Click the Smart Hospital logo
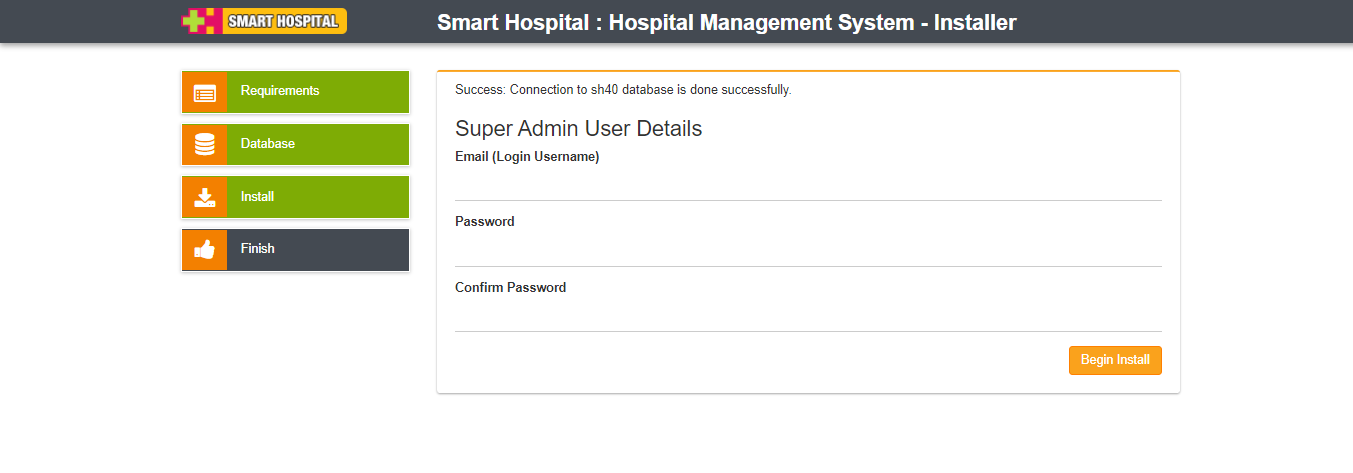Screen dimensions: 1353x473 pos(264,21)
